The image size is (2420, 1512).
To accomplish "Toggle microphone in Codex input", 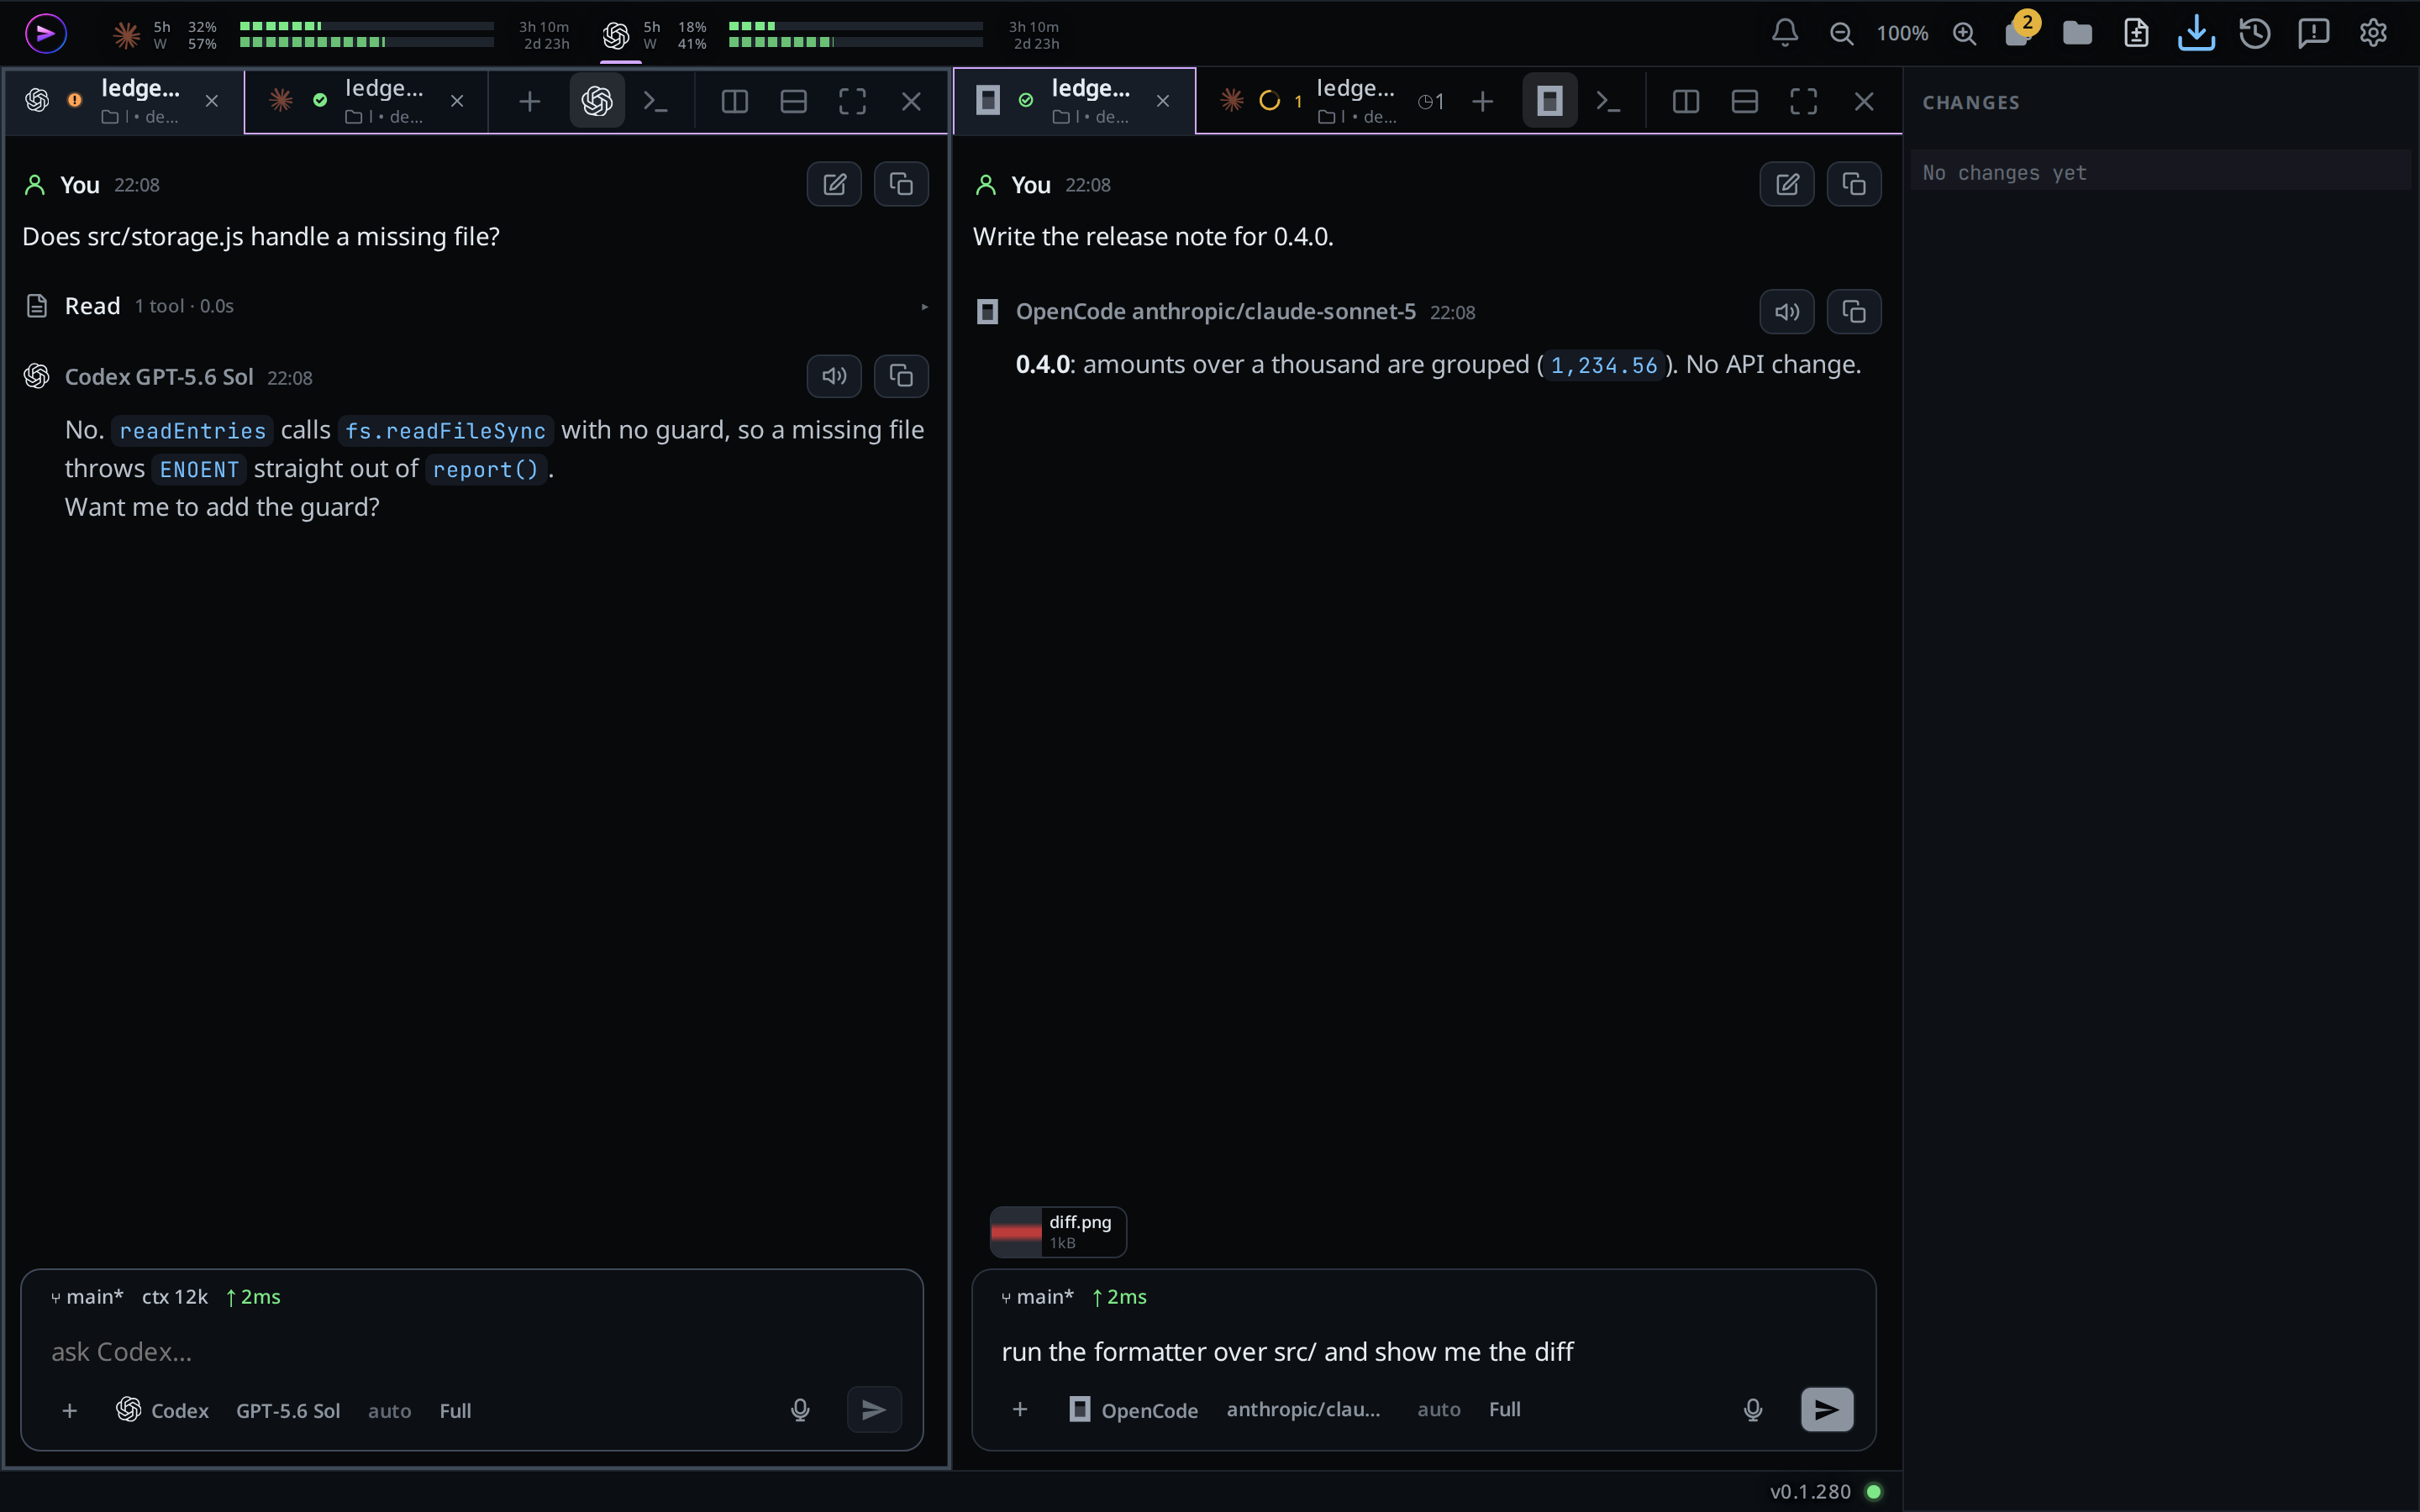I will (800, 1410).
